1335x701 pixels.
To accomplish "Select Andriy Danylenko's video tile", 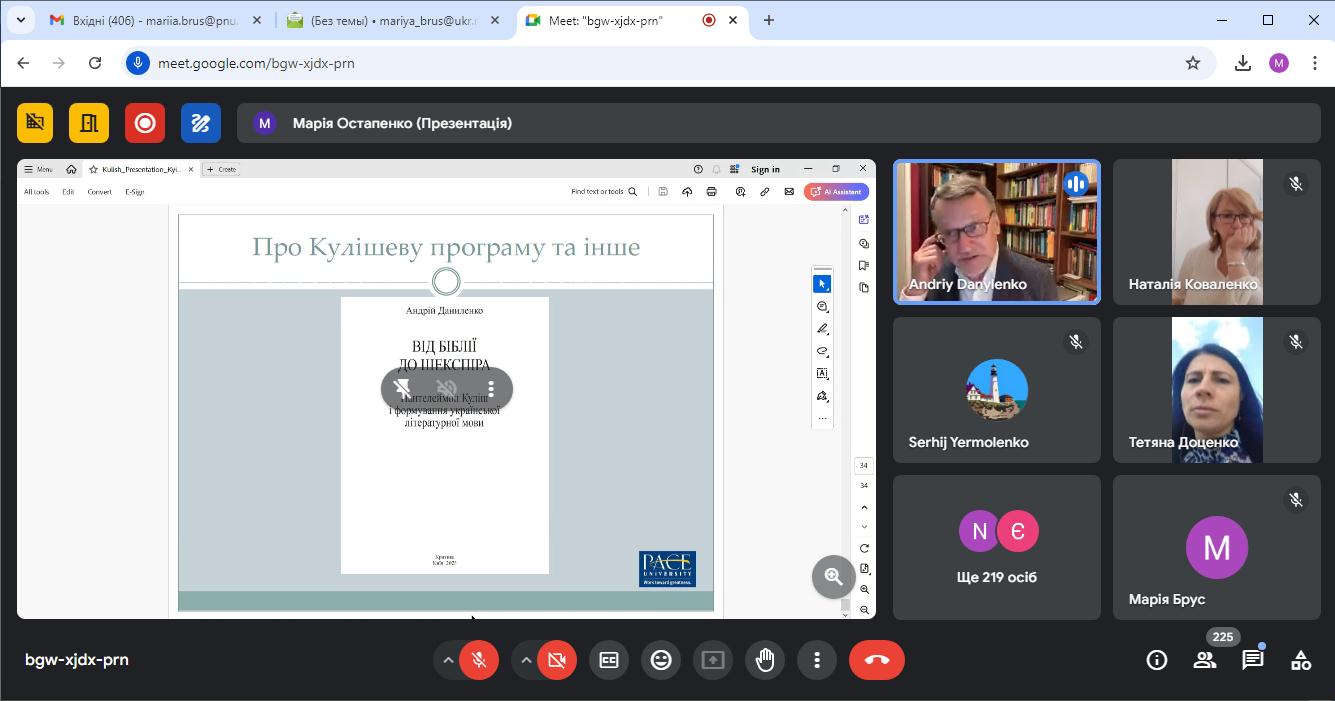I will (x=997, y=232).
